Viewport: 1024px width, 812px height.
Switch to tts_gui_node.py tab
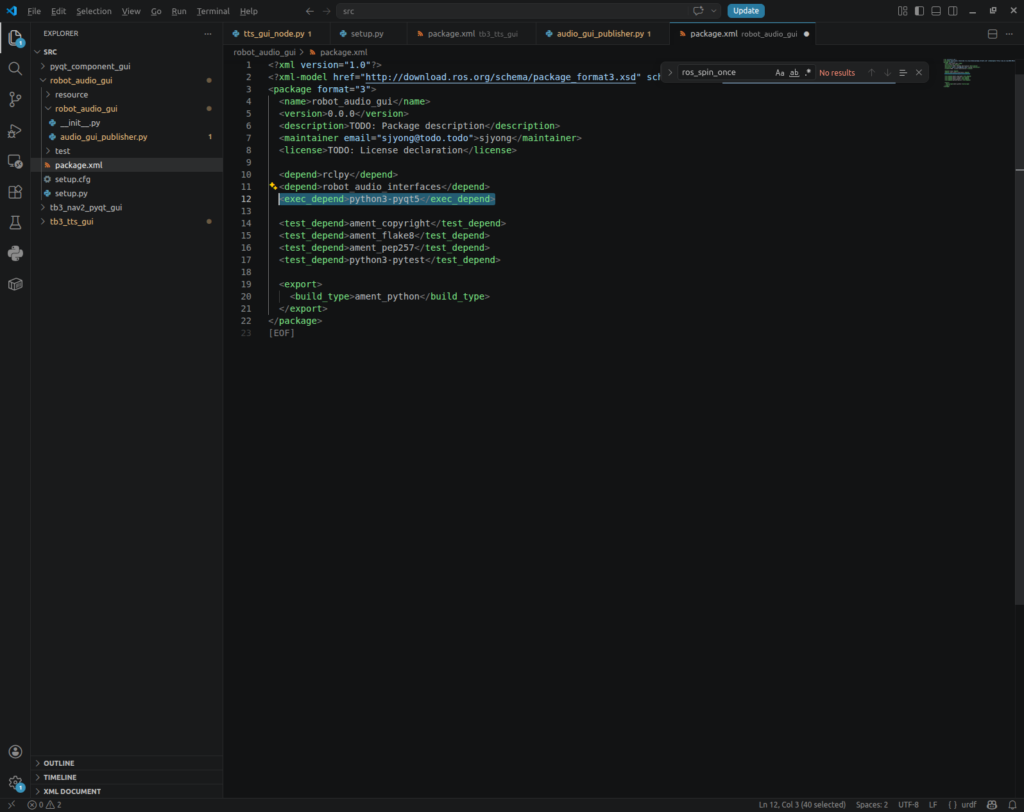(273, 34)
